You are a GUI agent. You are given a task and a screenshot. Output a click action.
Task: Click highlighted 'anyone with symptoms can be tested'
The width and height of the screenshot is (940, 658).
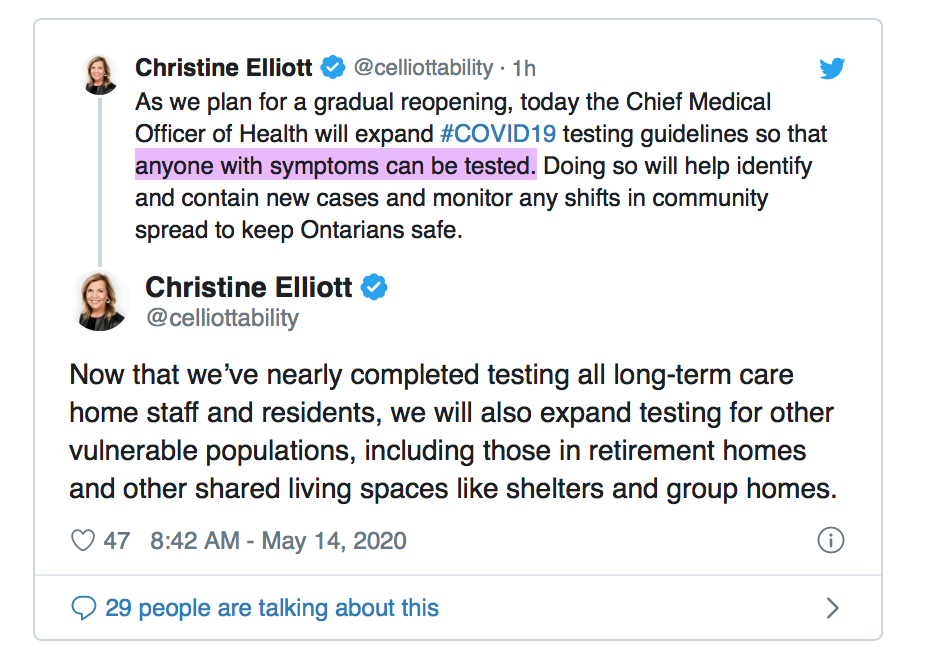[x=335, y=165]
